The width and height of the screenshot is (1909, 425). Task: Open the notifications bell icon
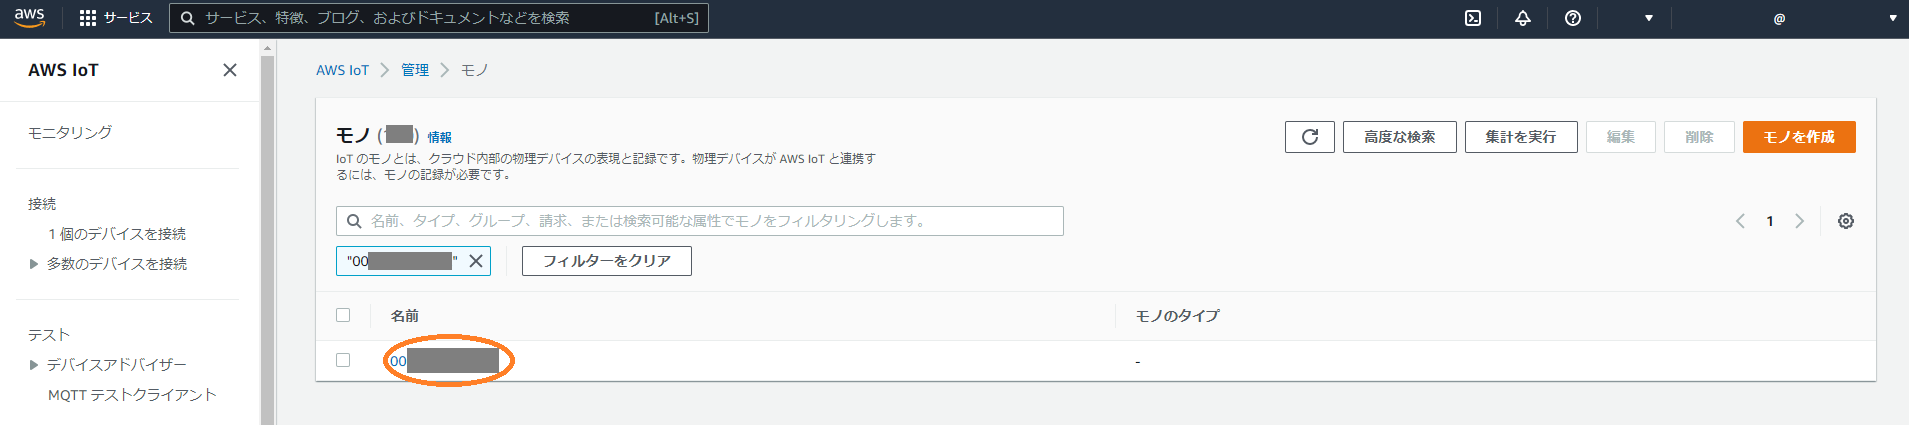[1523, 18]
